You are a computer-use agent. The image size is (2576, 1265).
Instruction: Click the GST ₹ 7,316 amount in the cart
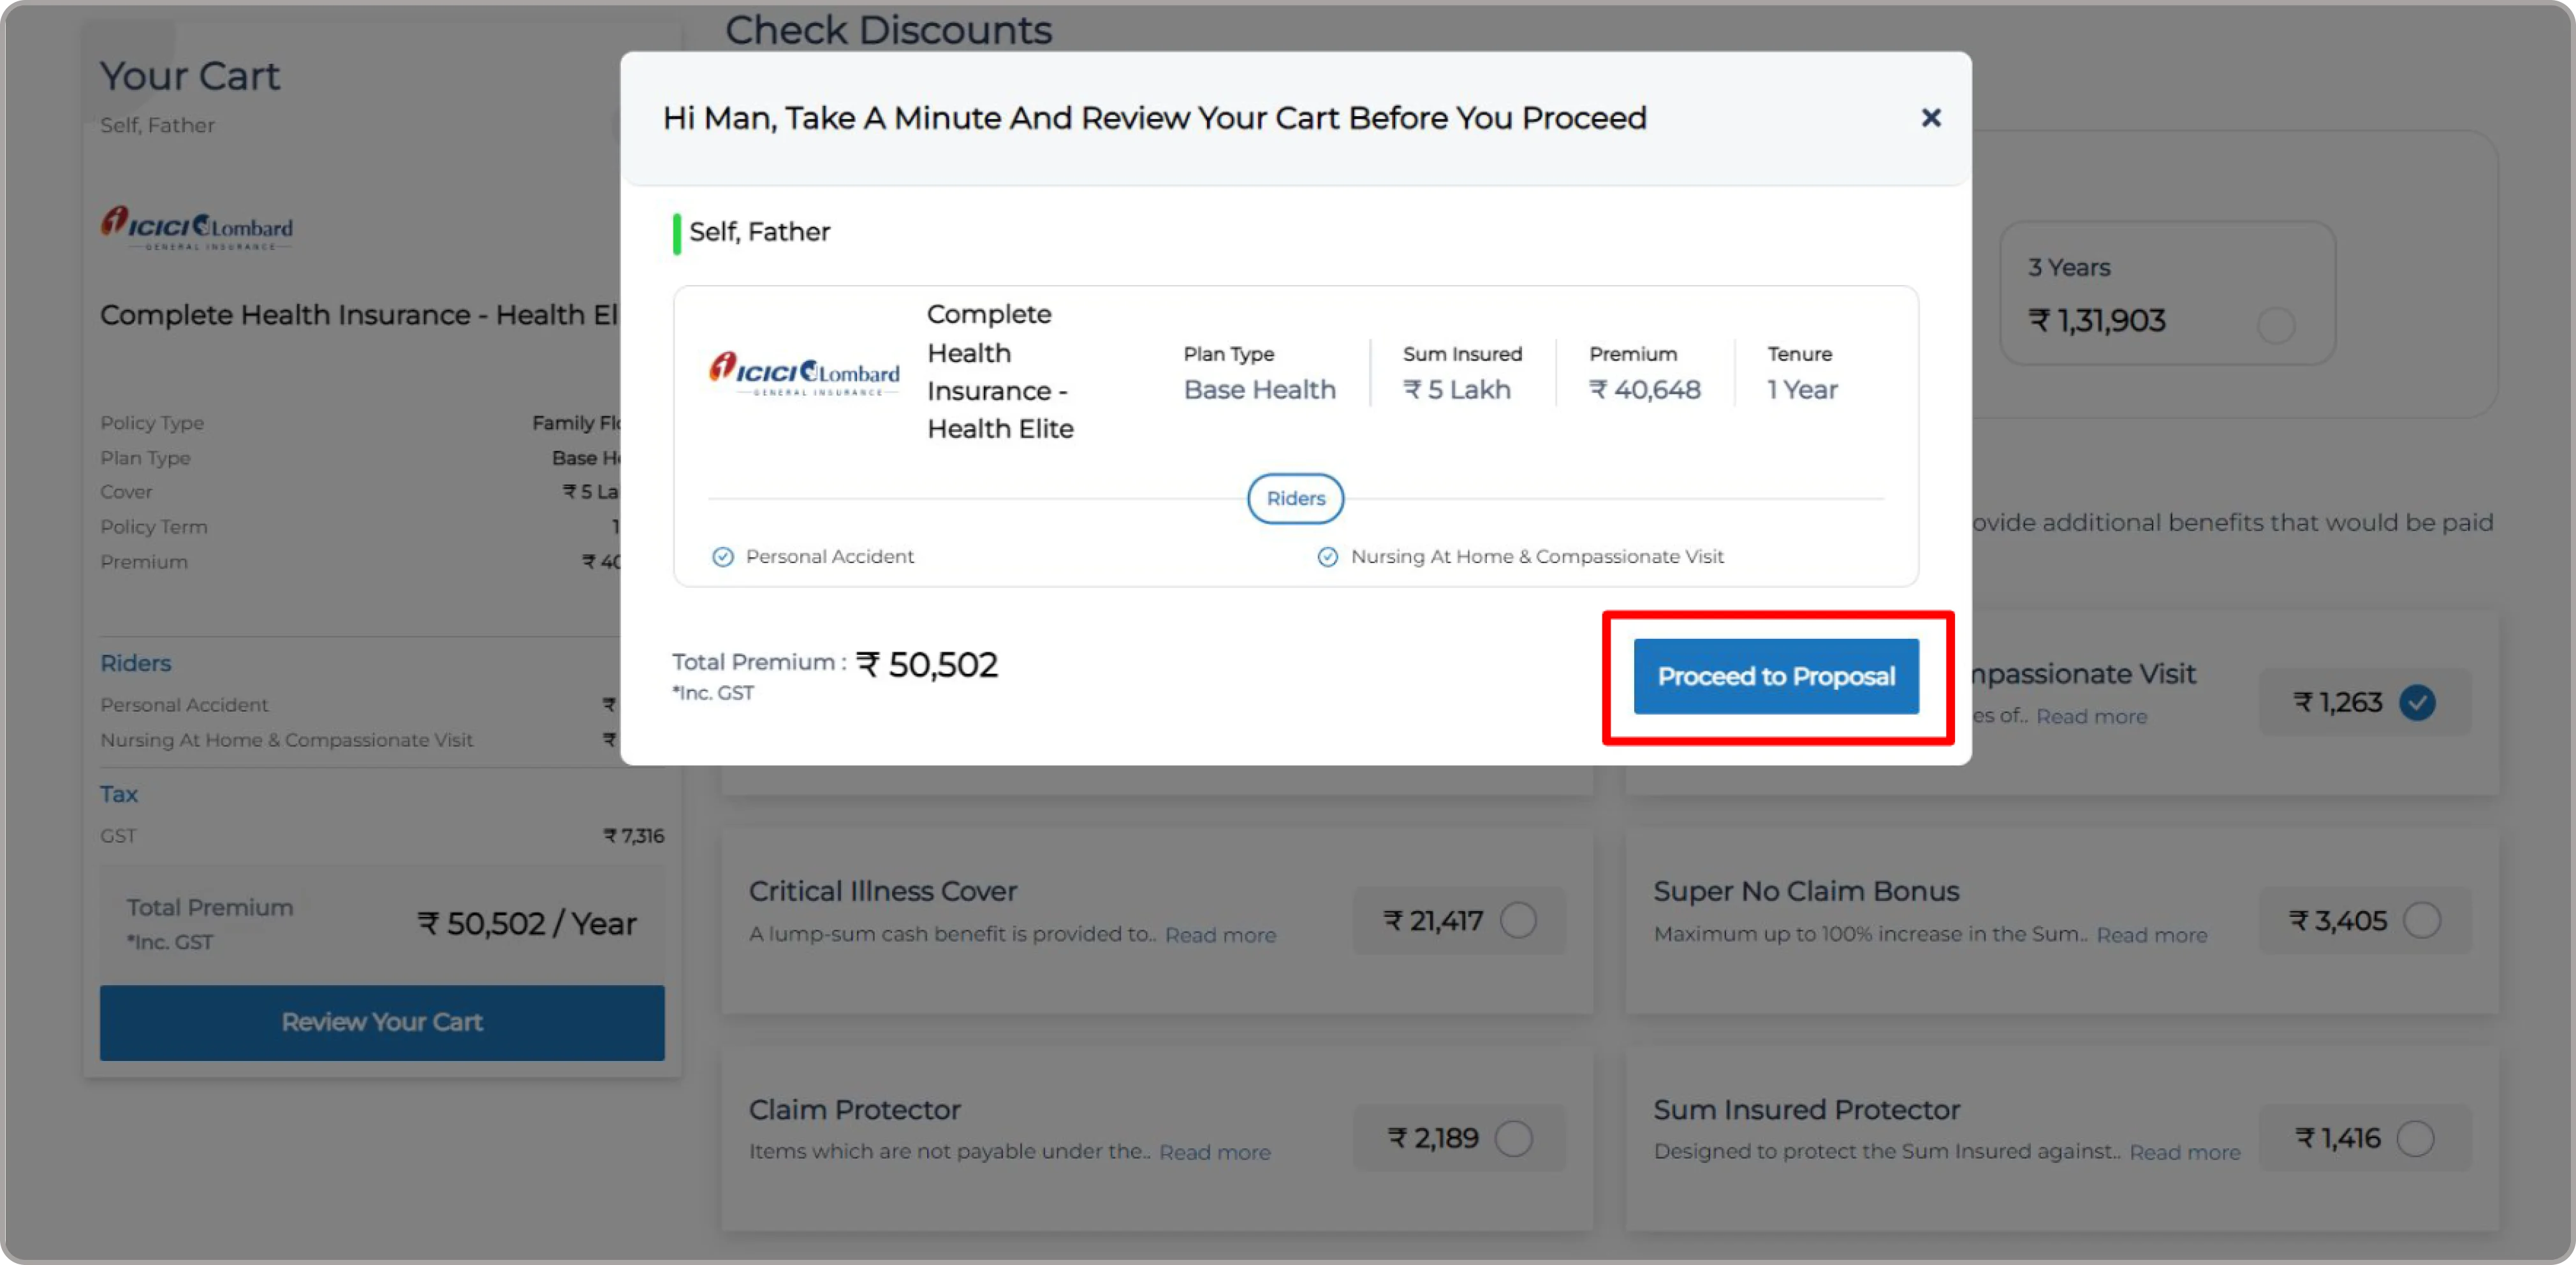pyautogui.click(x=633, y=836)
